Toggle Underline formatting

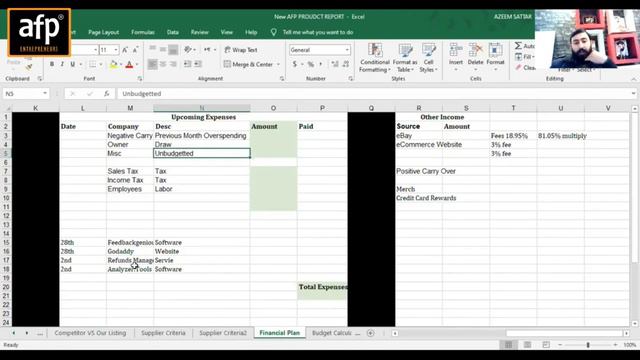click(x=73, y=64)
